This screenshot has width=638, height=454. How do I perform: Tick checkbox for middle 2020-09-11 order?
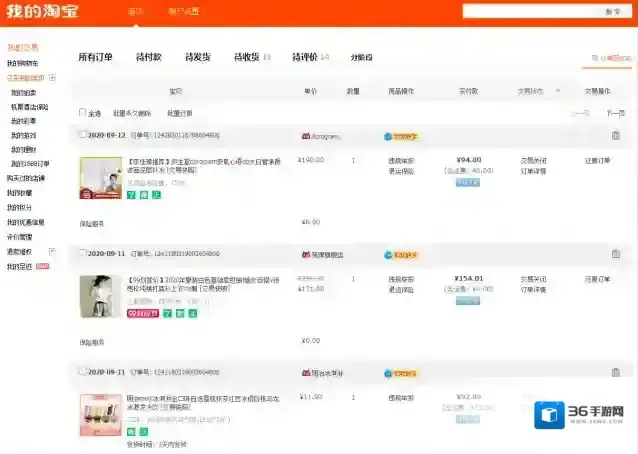pos(83,253)
